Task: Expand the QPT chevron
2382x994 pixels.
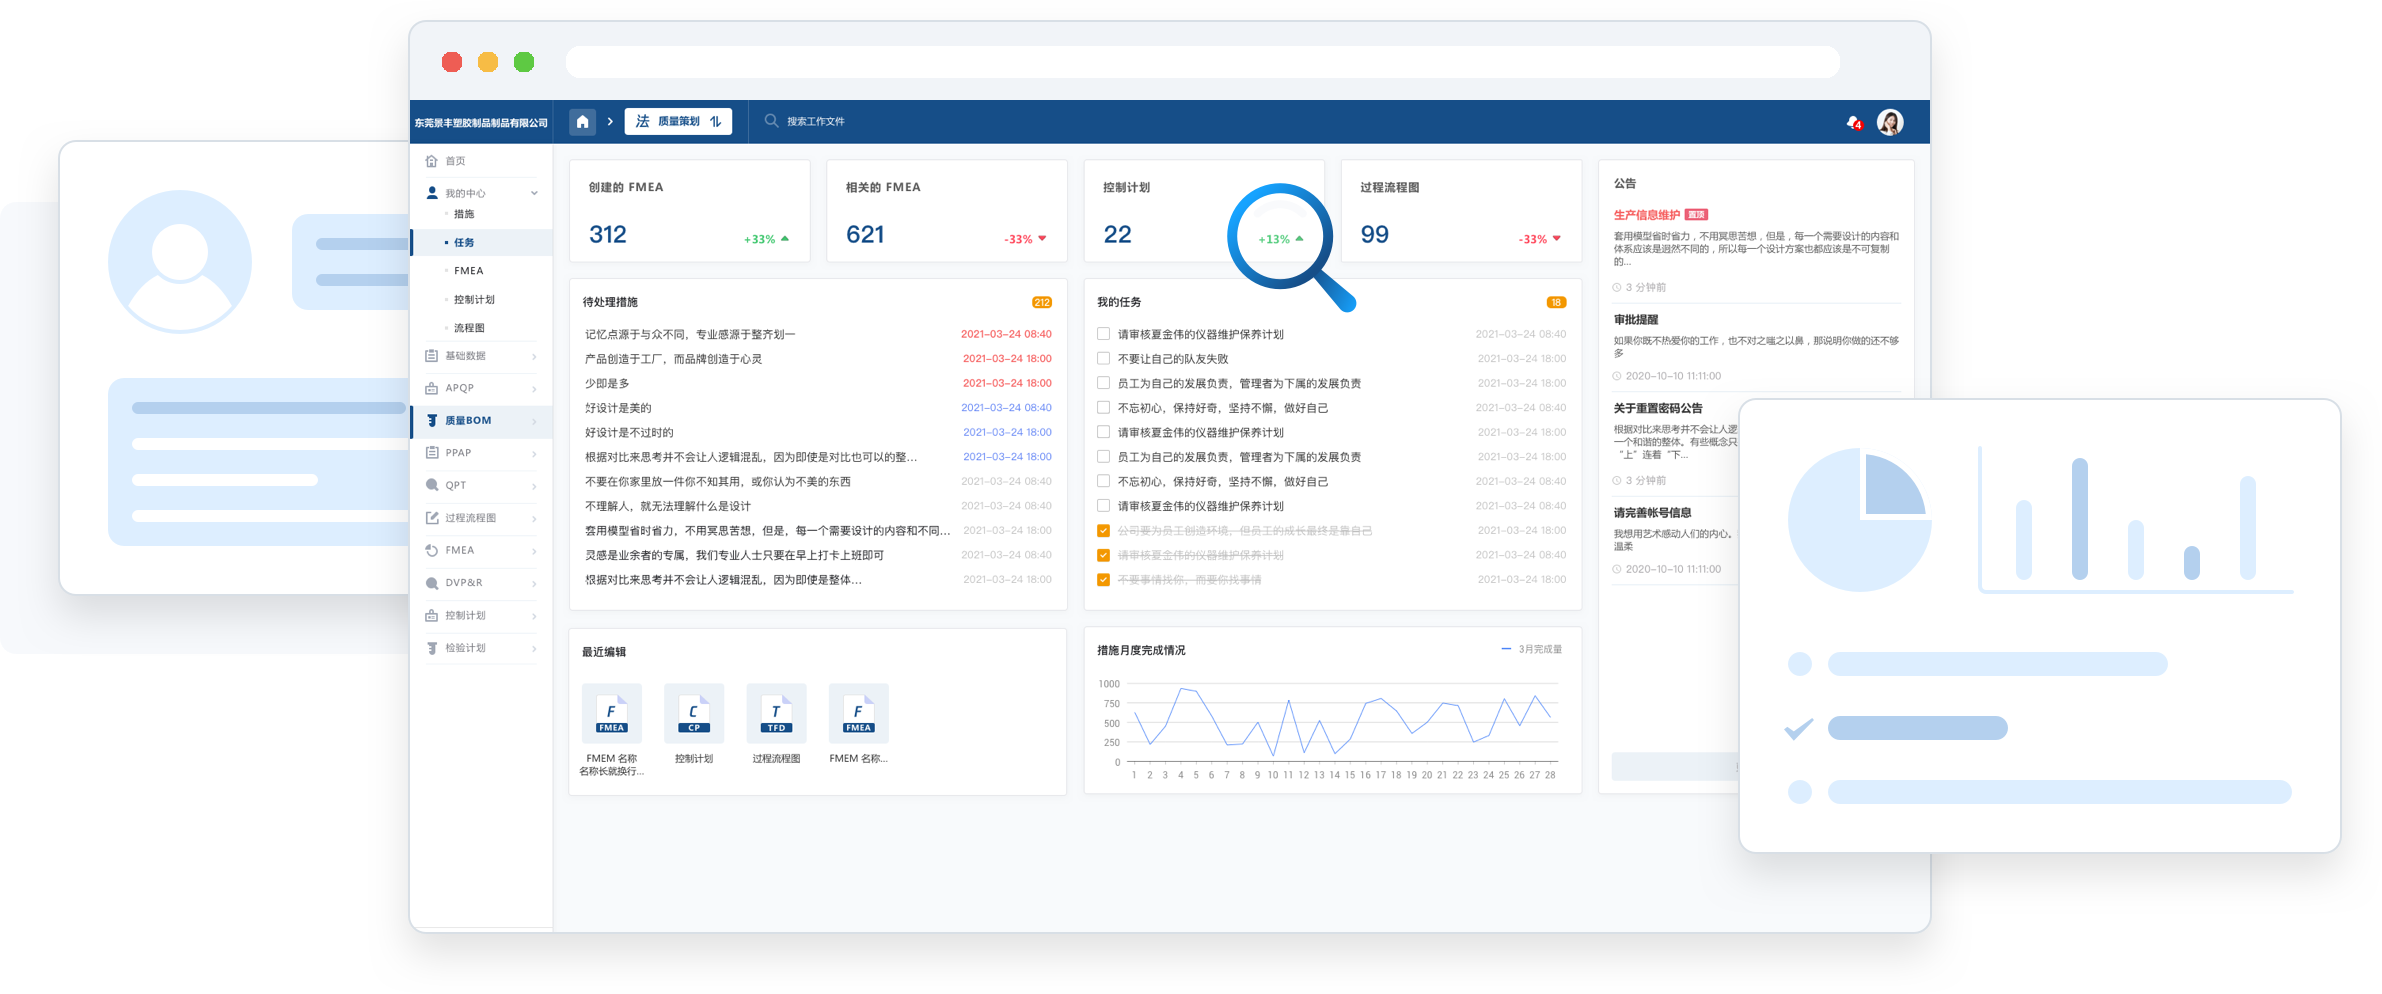Action: click(534, 486)
